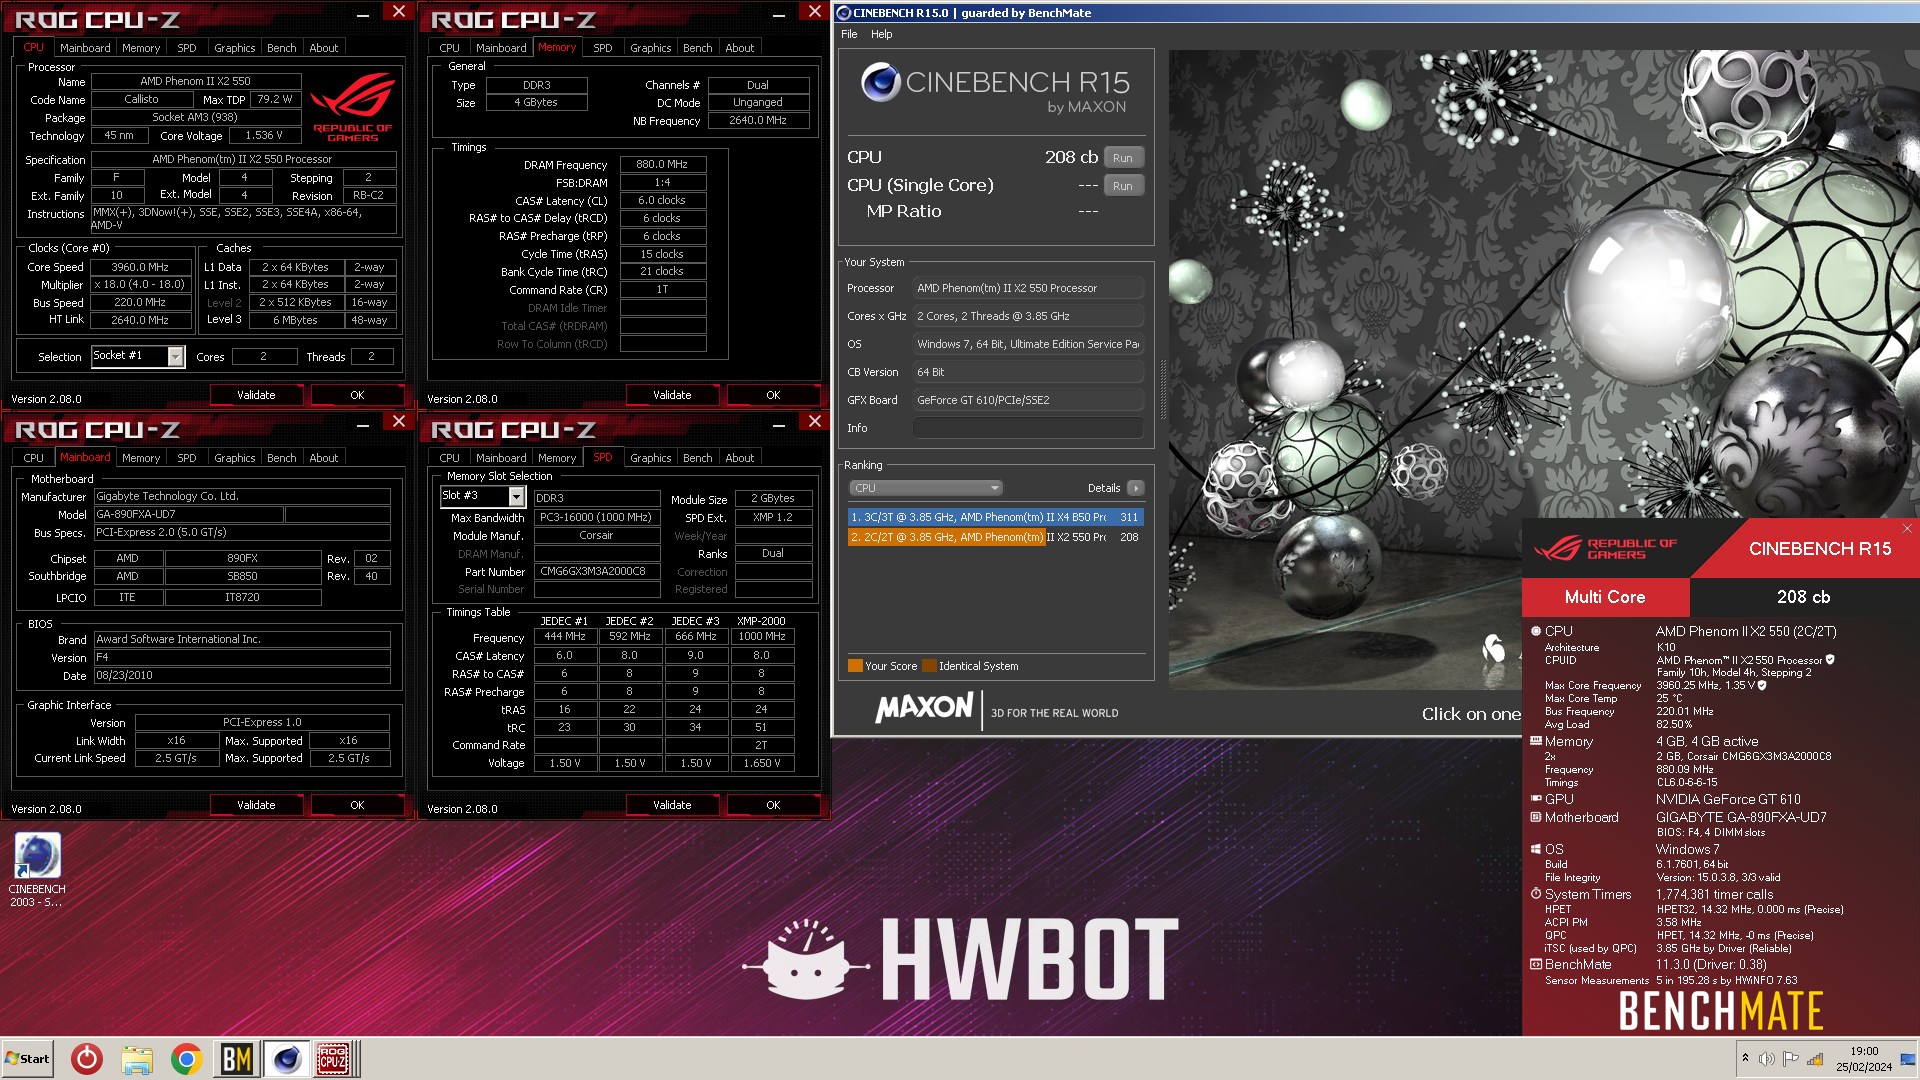Click the CPUID verified shield icon
The width and height of the screenshot is (1920, 1080).
tap(1830, 660)
